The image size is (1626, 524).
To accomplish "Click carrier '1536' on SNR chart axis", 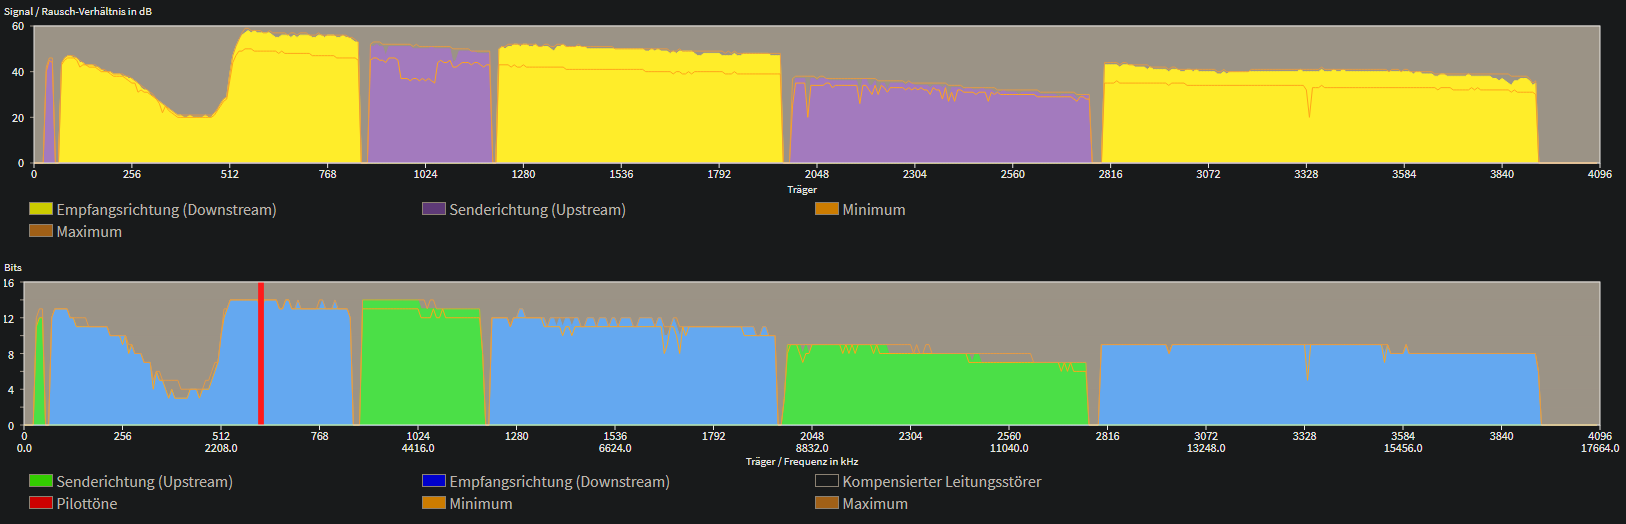I will click(621, 174).
